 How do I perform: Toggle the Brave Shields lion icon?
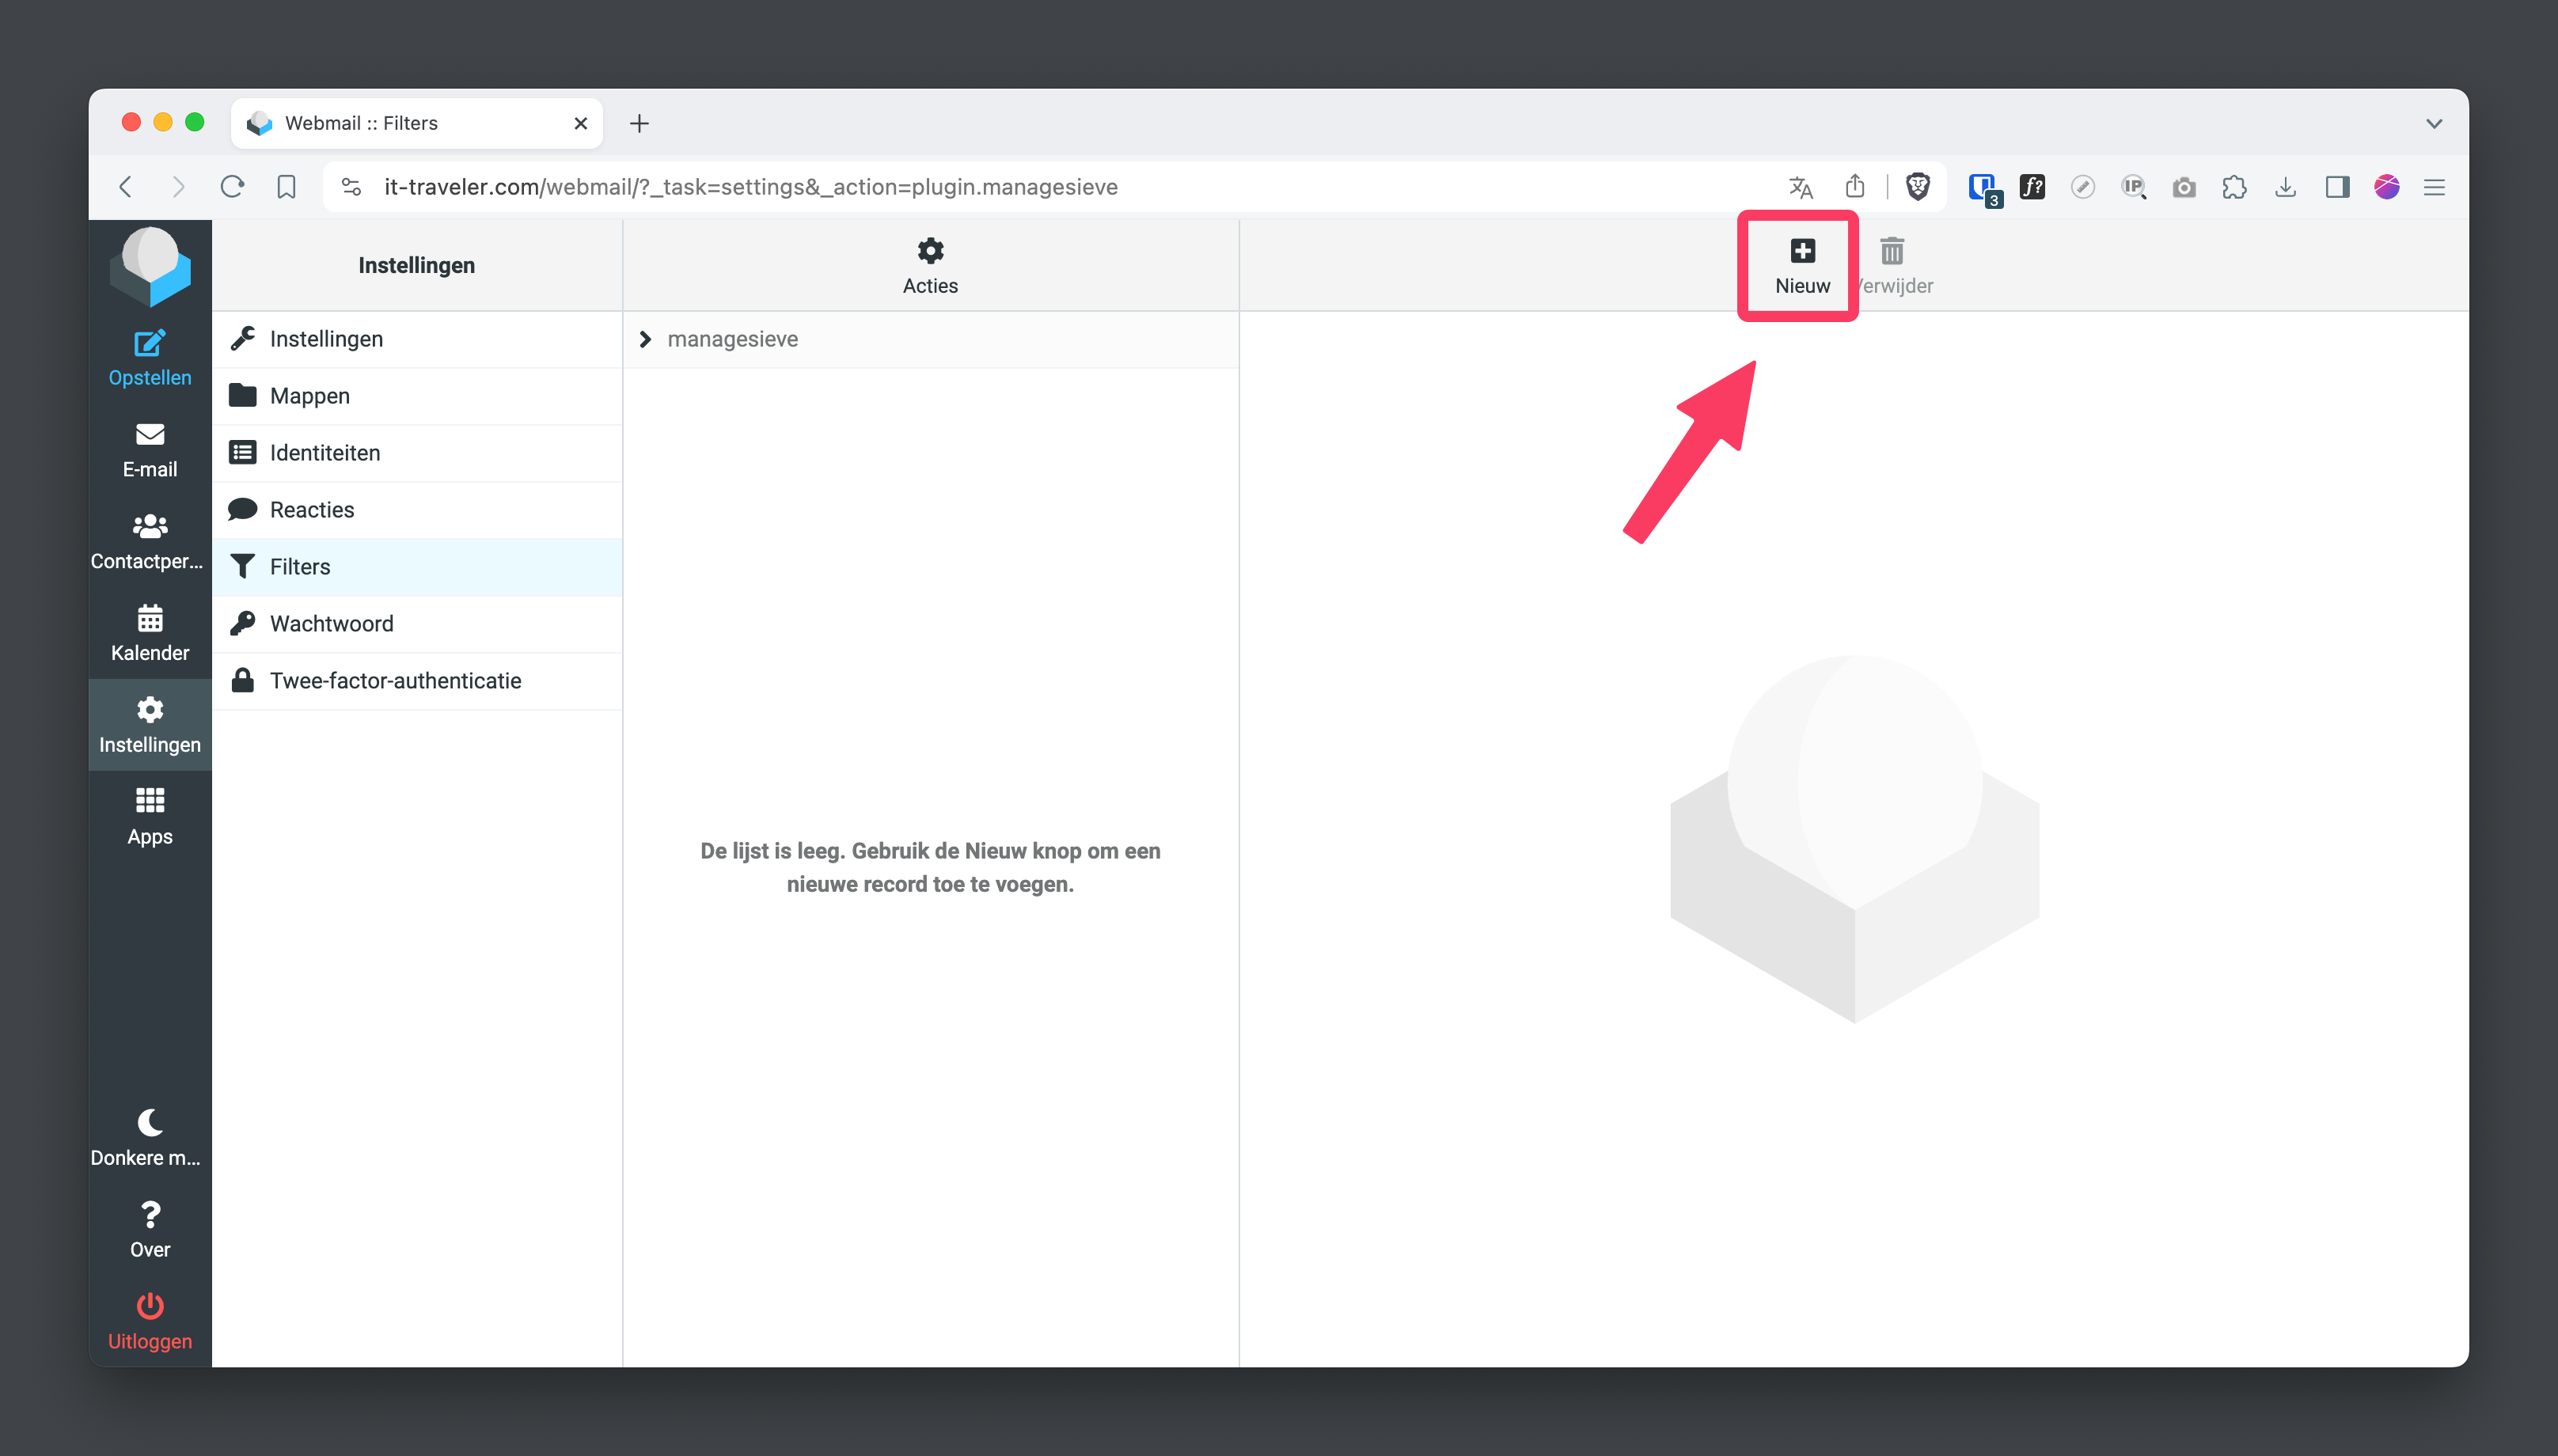(x=1917, y=187)
